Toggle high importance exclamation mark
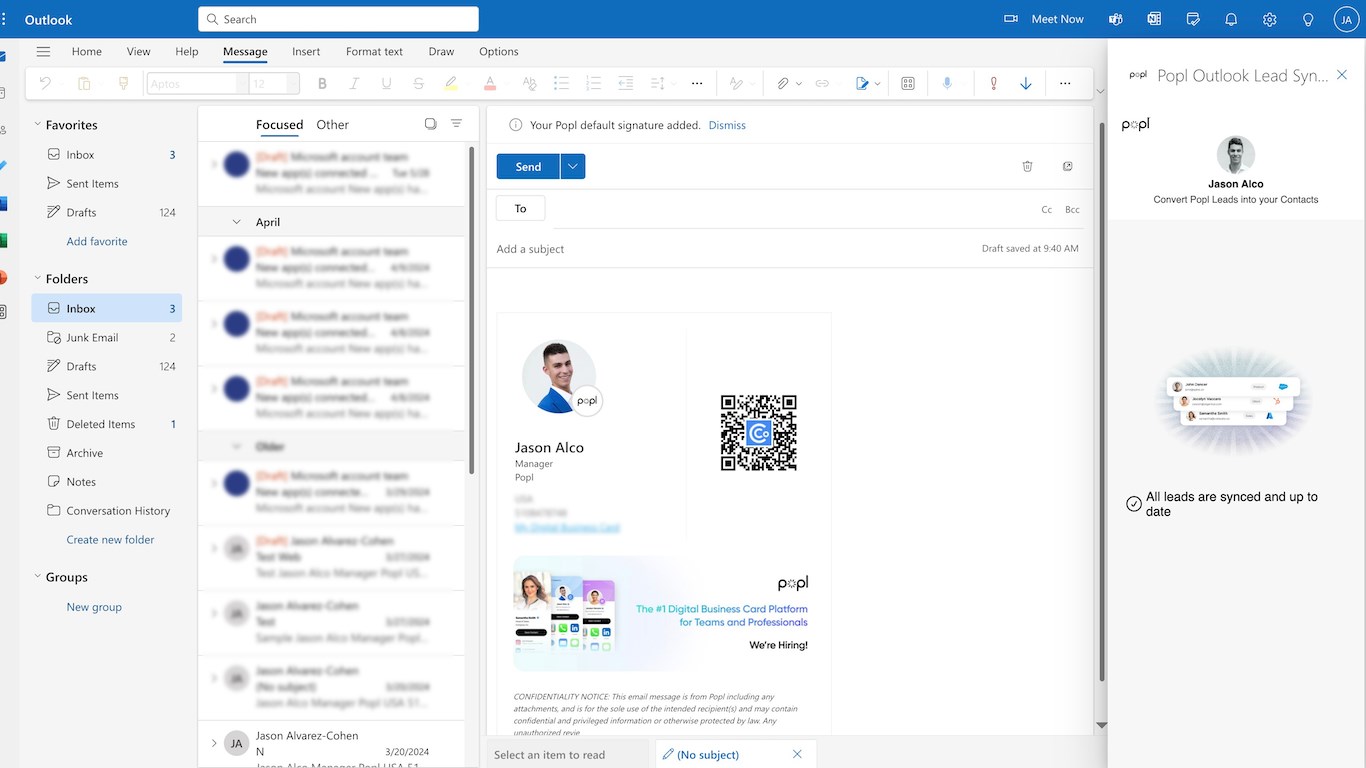 point(993,84)
